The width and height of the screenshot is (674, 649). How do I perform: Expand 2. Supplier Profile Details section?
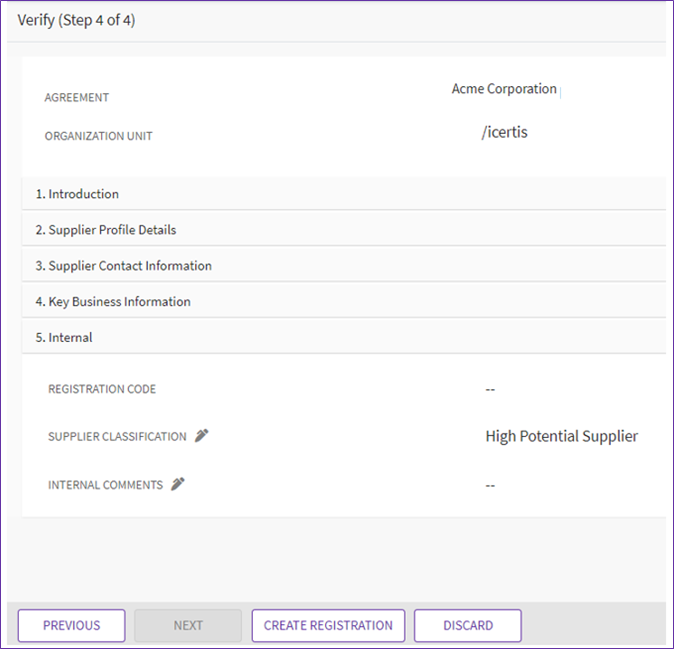[344, 230]
